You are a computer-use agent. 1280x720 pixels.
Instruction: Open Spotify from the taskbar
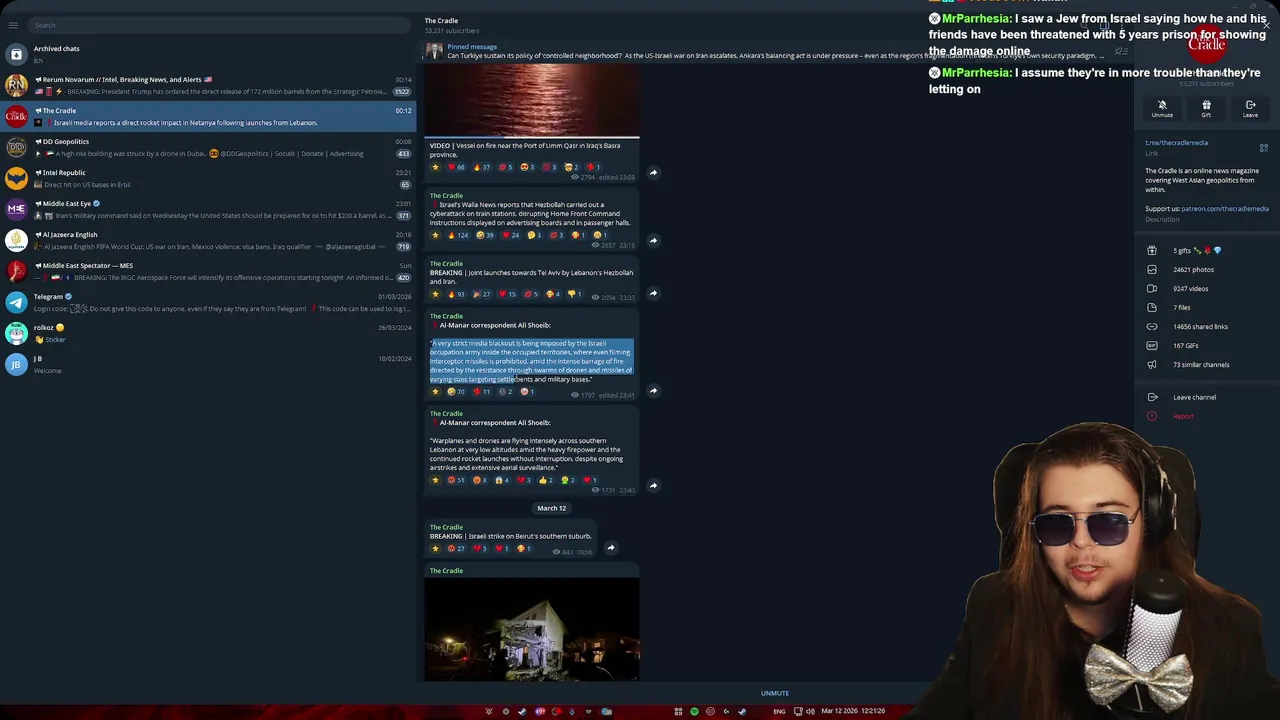(694, 711)
